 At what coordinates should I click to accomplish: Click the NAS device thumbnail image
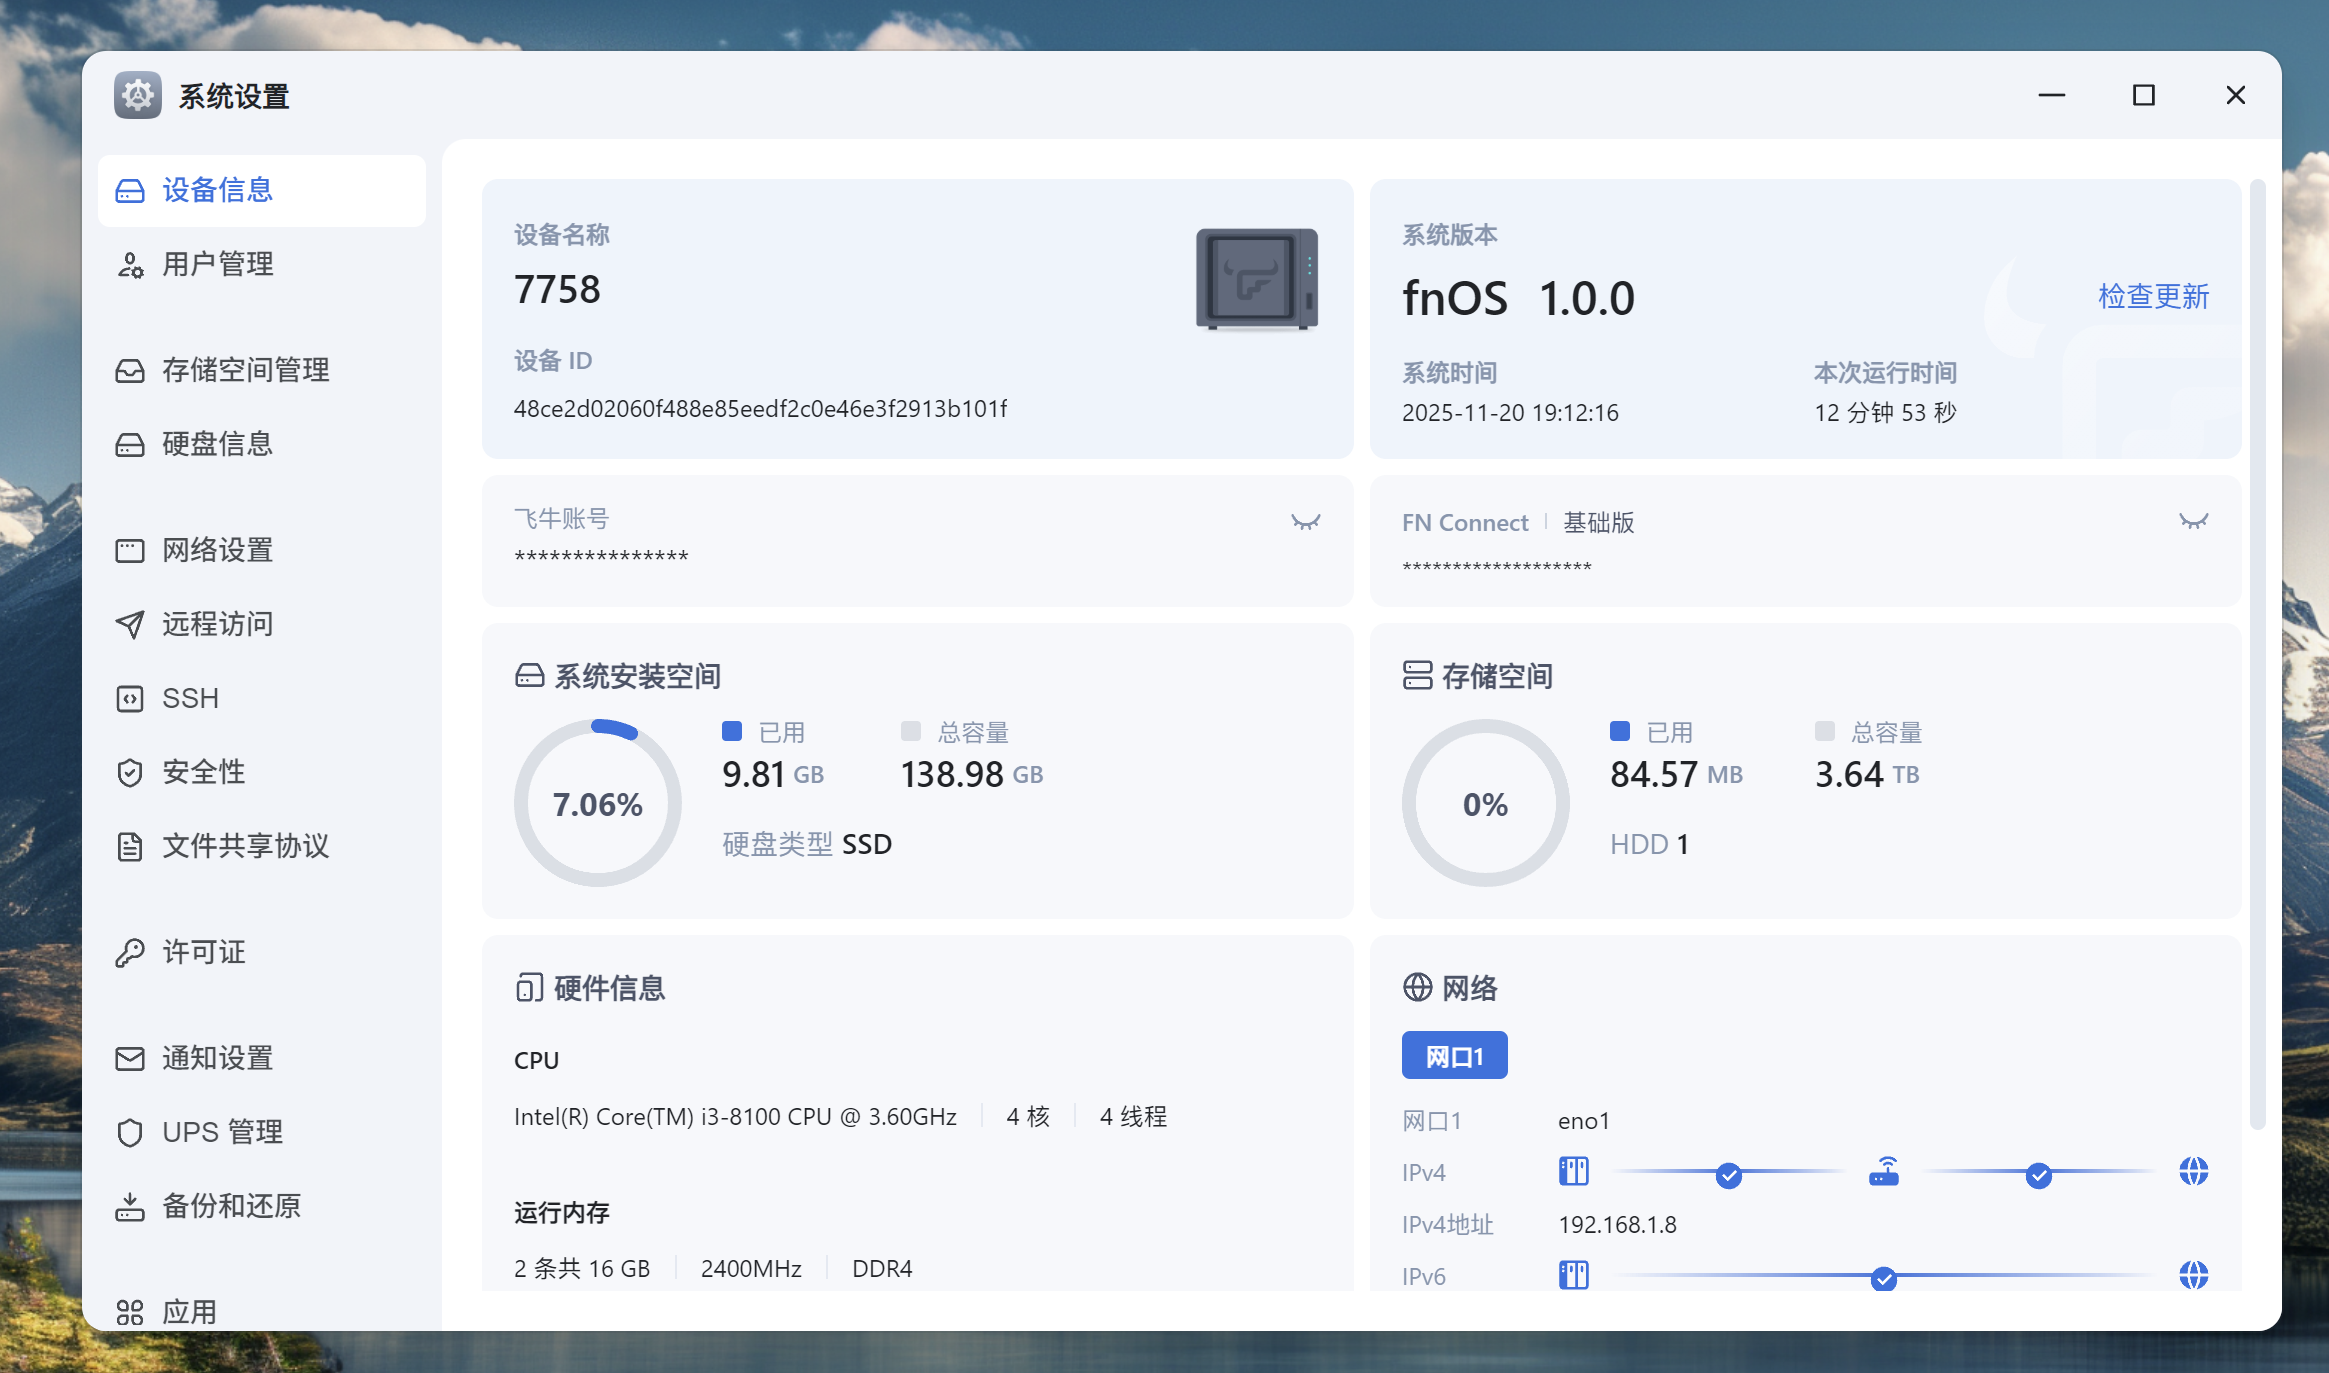[1256, 280]
